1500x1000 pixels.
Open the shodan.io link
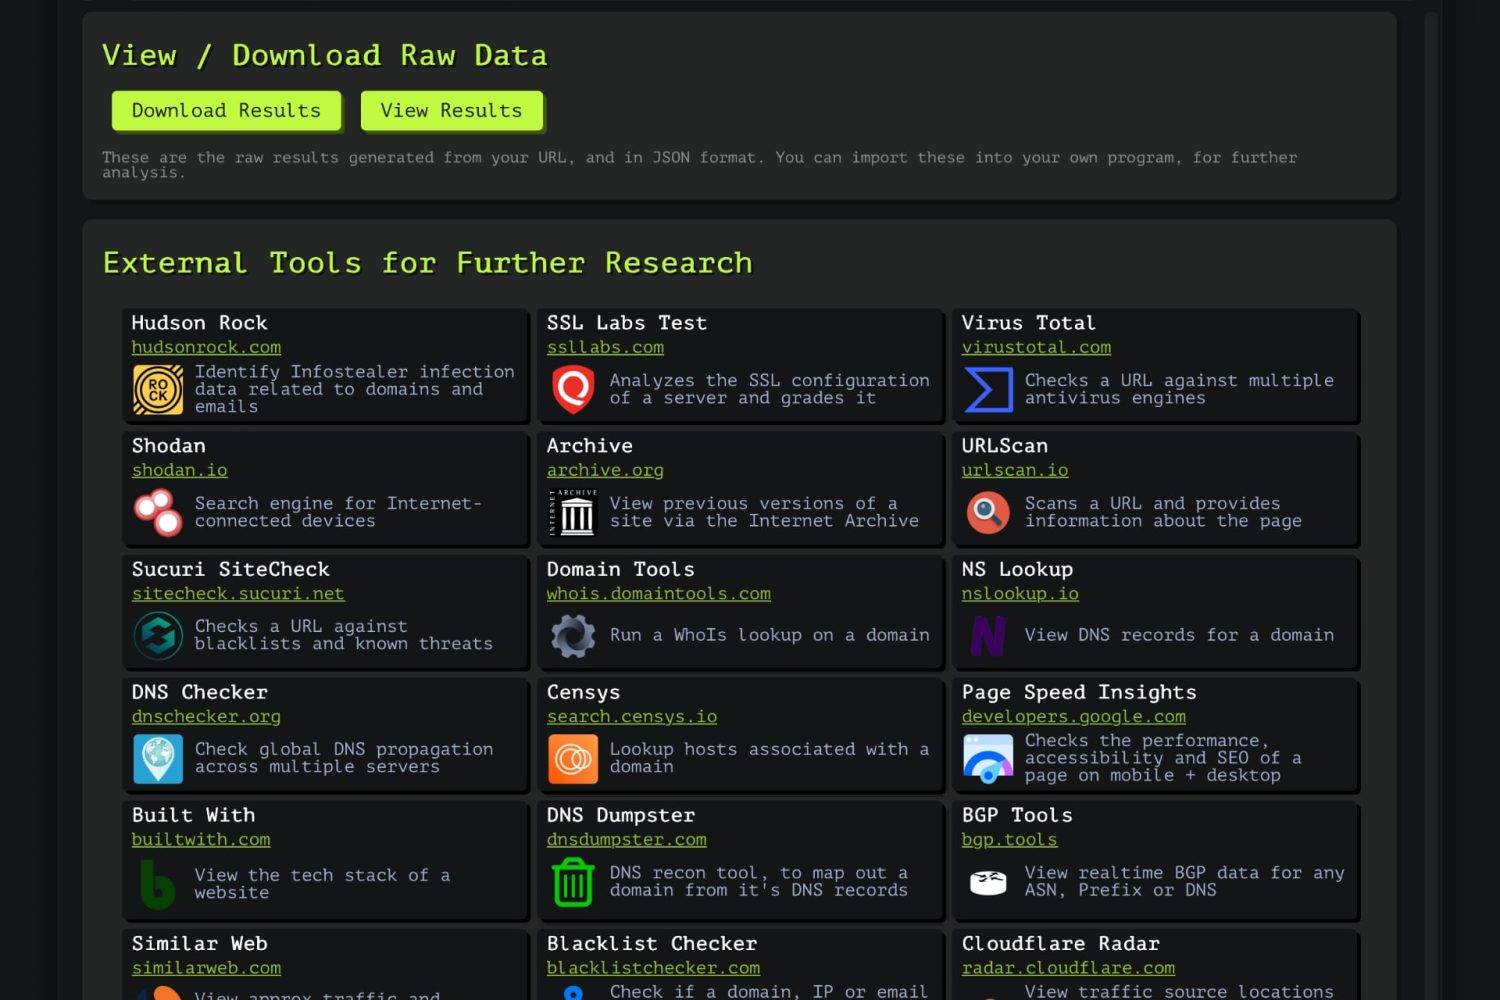tap(180, 470)
